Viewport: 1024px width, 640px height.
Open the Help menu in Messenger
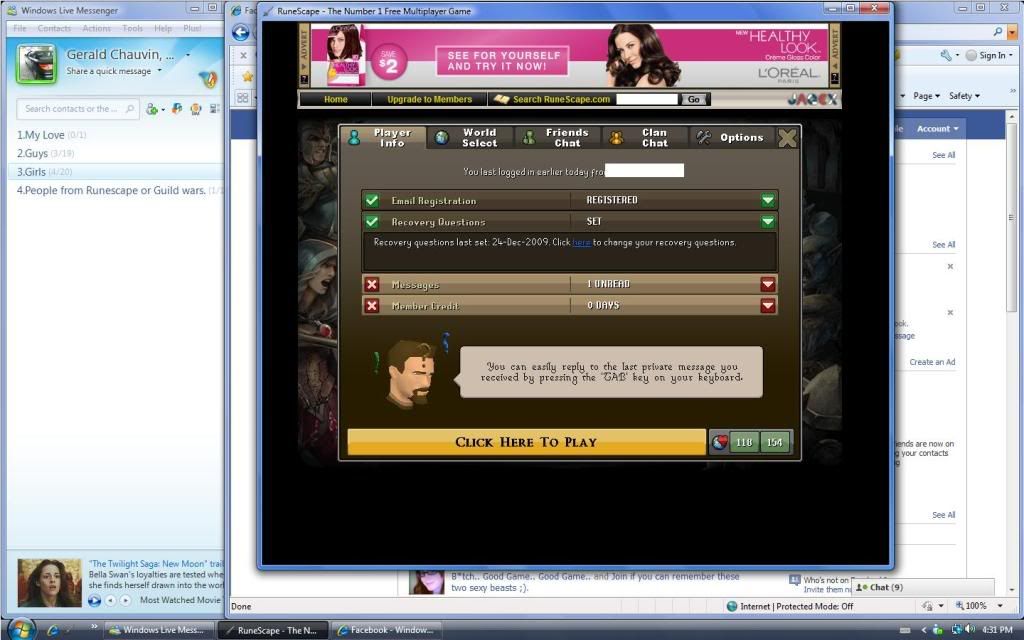pos(163,28)
